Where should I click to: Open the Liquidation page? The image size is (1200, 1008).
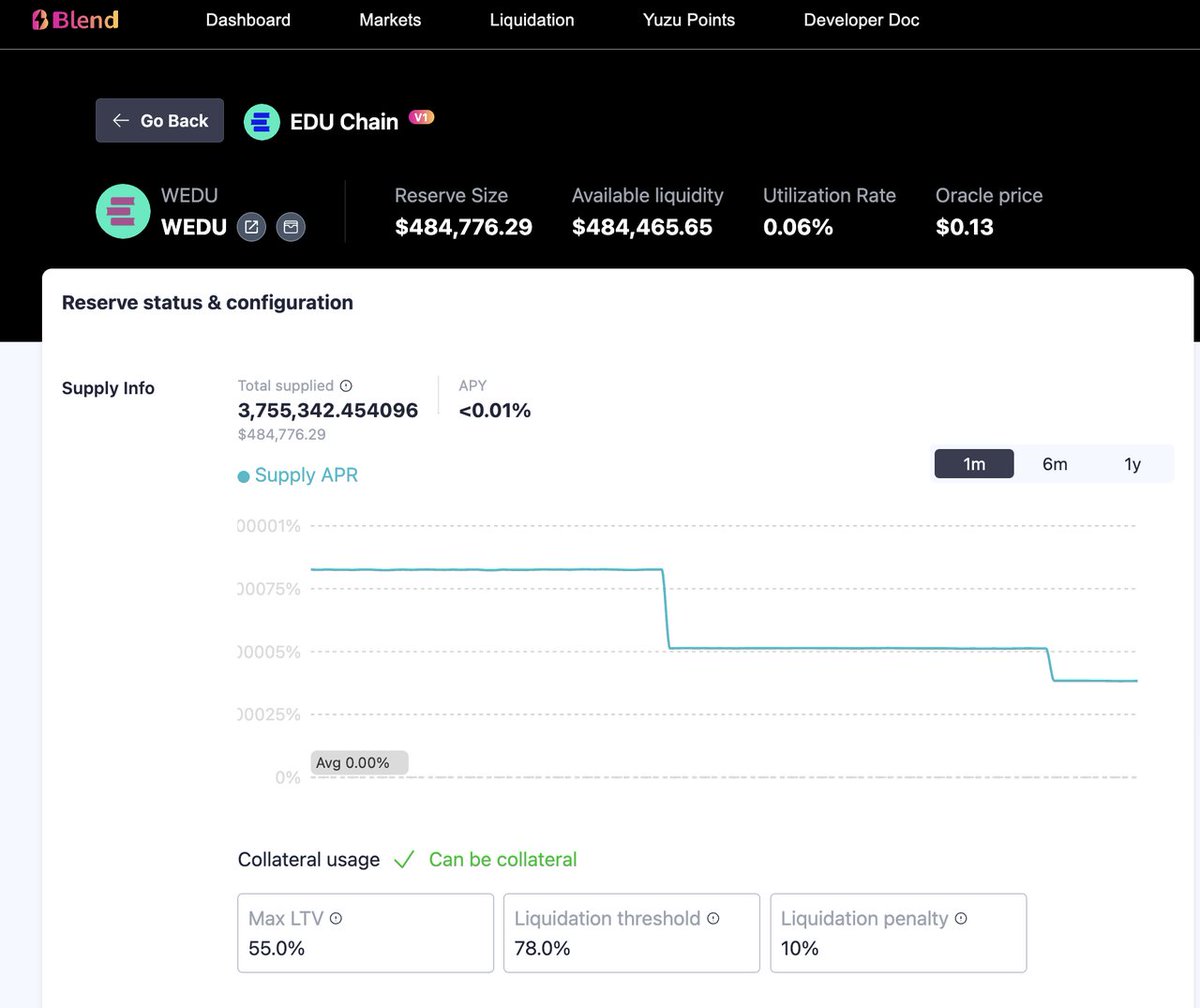[x=532, y=20]
